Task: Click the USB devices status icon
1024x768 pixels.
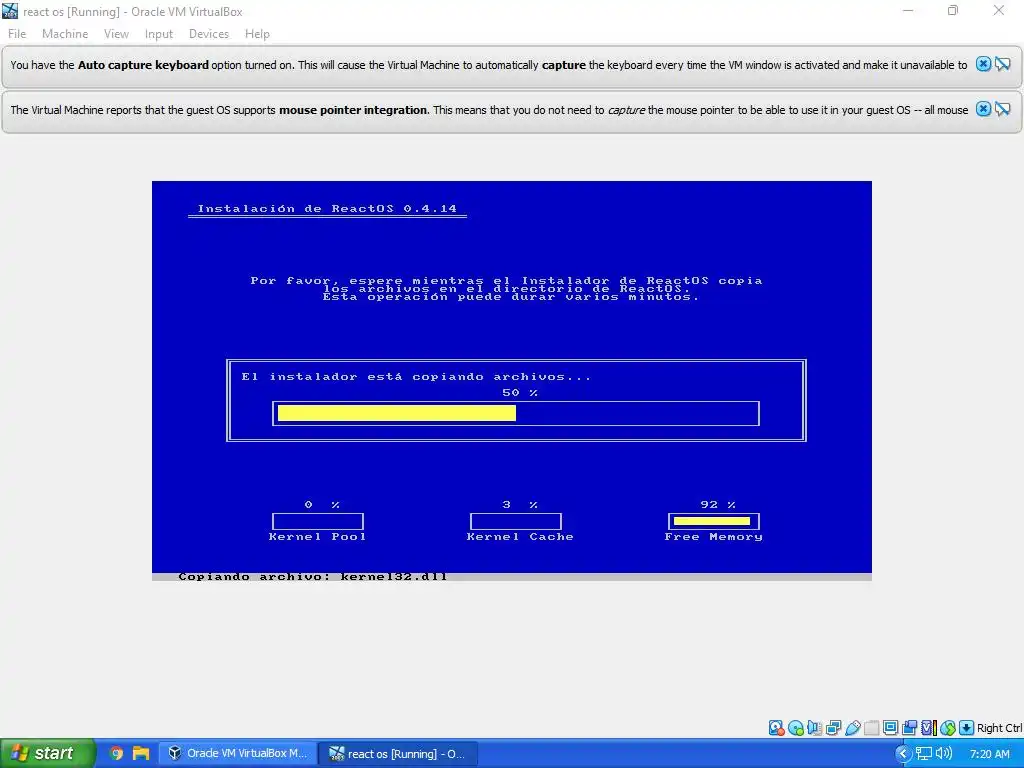Action: pos(853,728)
